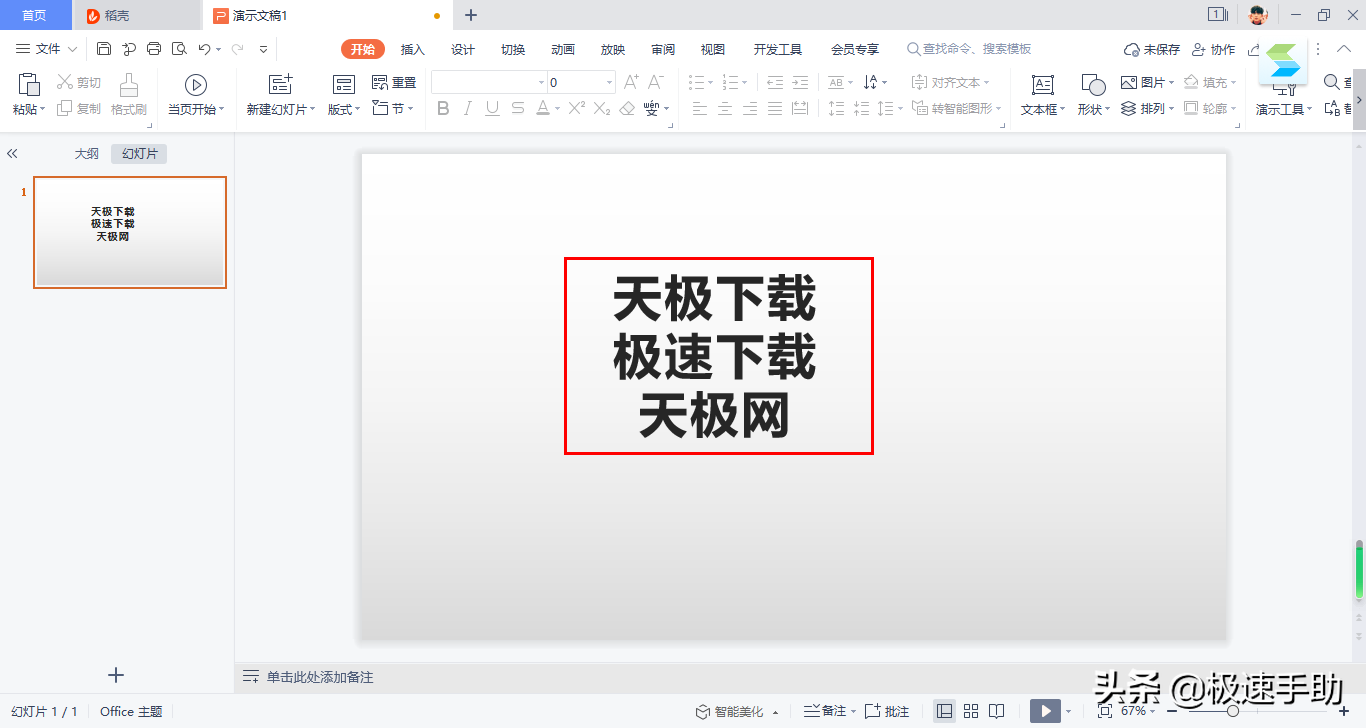This screenshot has height=728, width=1366.
Task: Click the Text Box (文本框) icon
Action: 1043,84
